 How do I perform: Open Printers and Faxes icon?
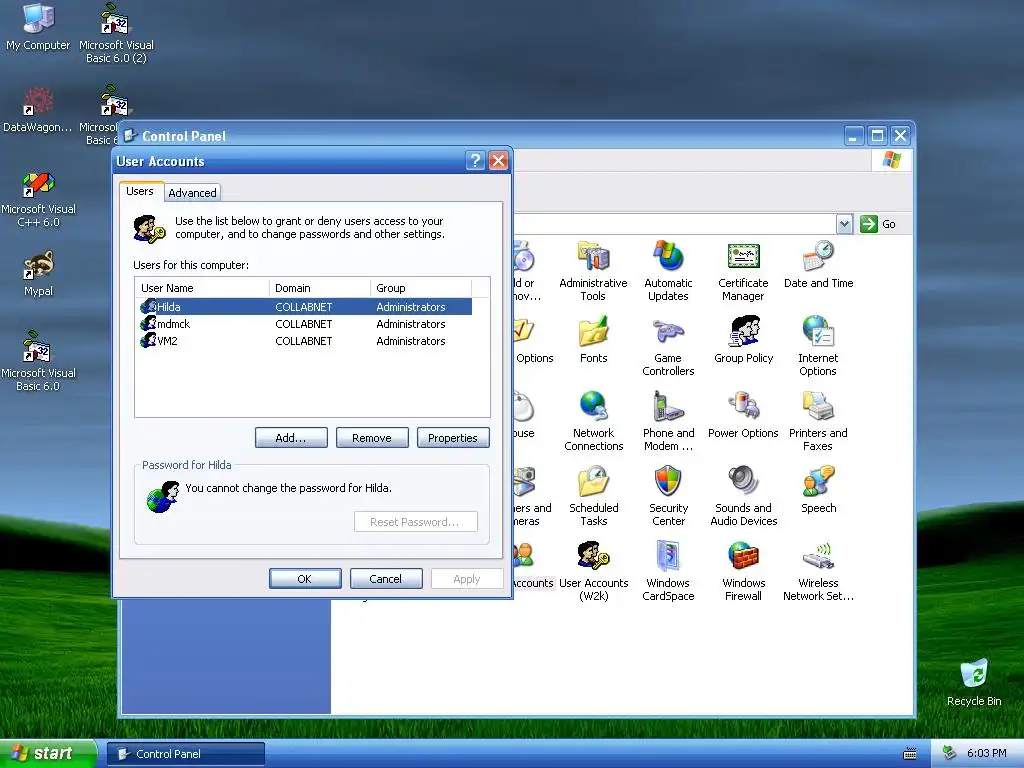pos(818,422)
